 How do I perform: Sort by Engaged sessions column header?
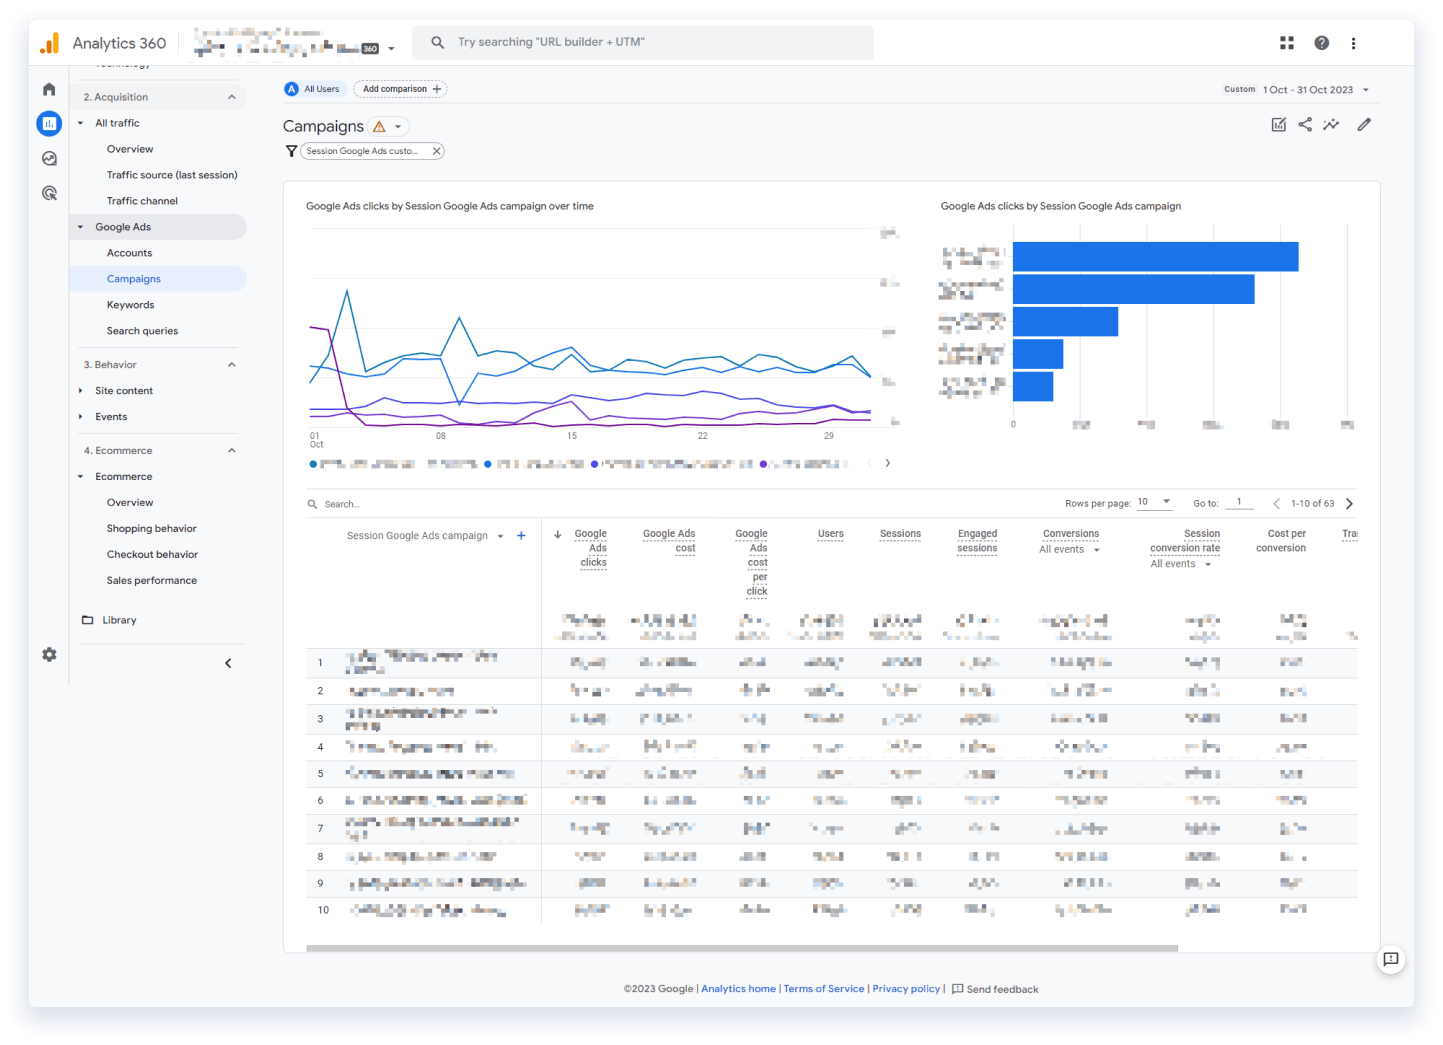pos(977,541)
